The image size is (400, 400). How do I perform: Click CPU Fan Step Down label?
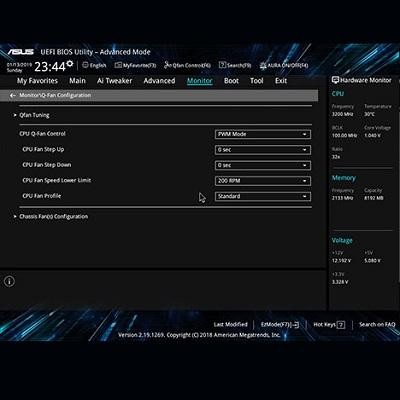click(x=47, y=165)
